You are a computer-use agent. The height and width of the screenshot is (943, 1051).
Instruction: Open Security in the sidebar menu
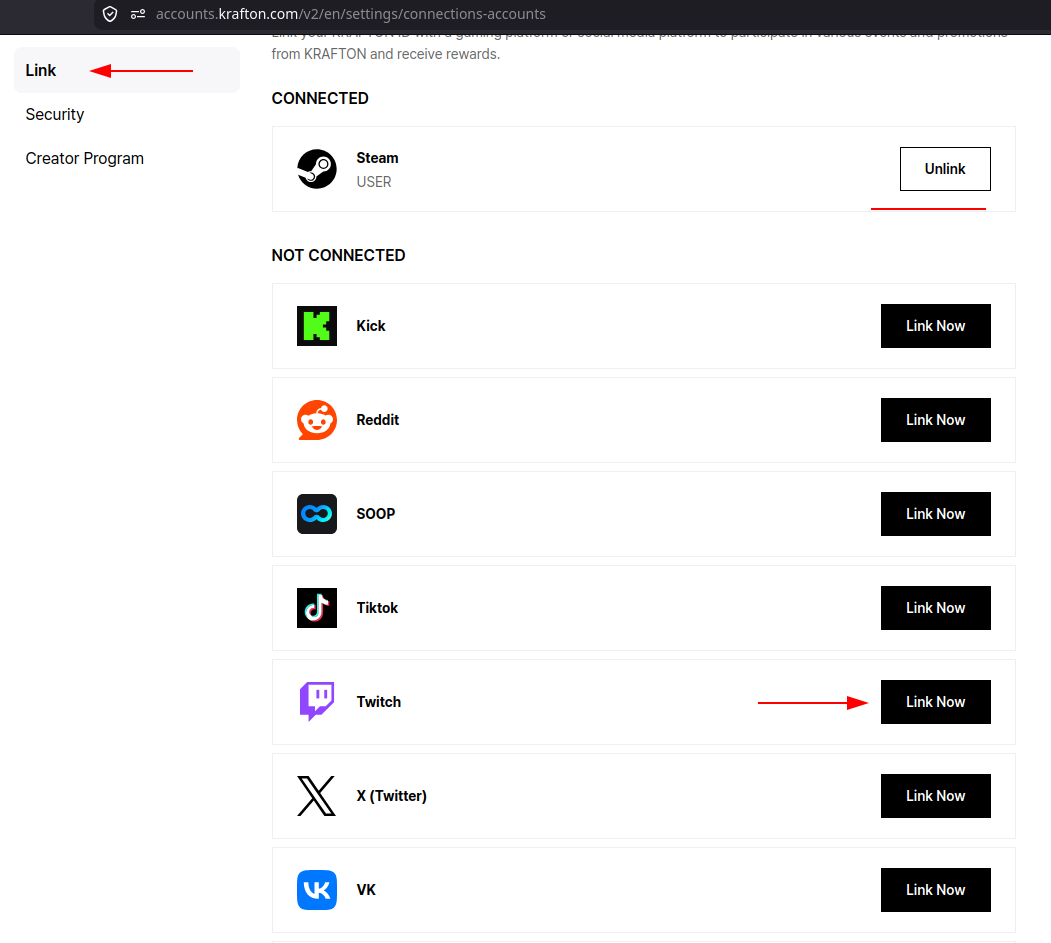point(55,115)
